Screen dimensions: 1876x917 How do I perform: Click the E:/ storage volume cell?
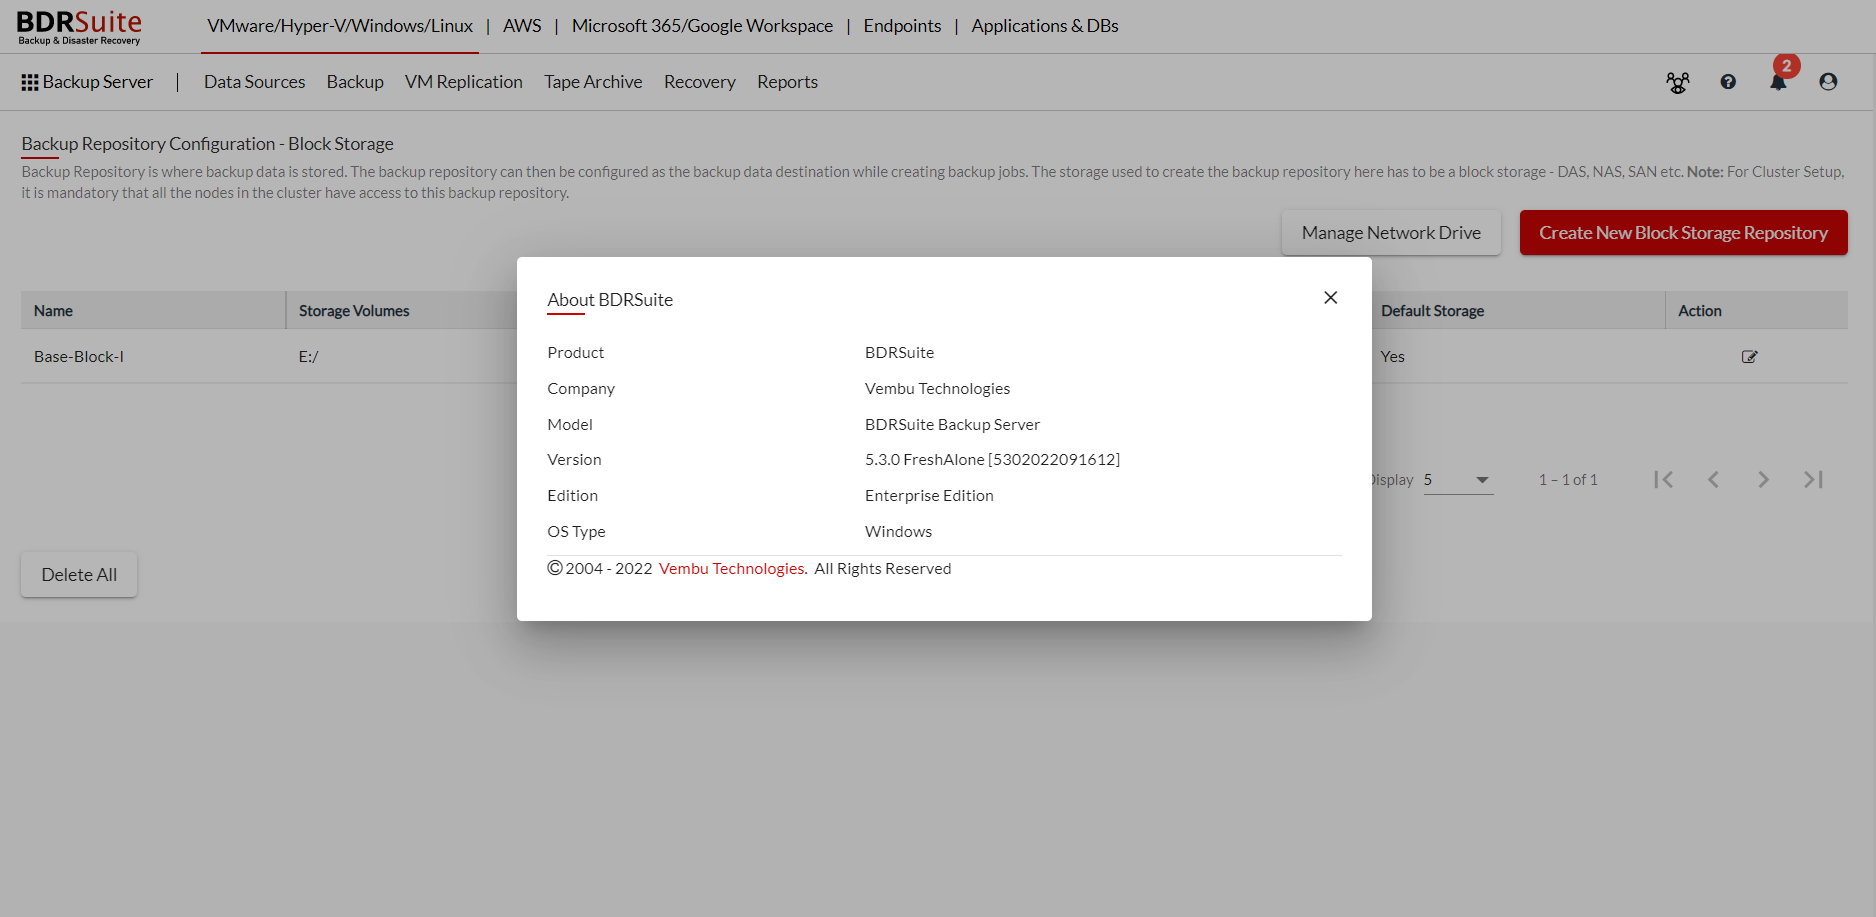(308, 357)
